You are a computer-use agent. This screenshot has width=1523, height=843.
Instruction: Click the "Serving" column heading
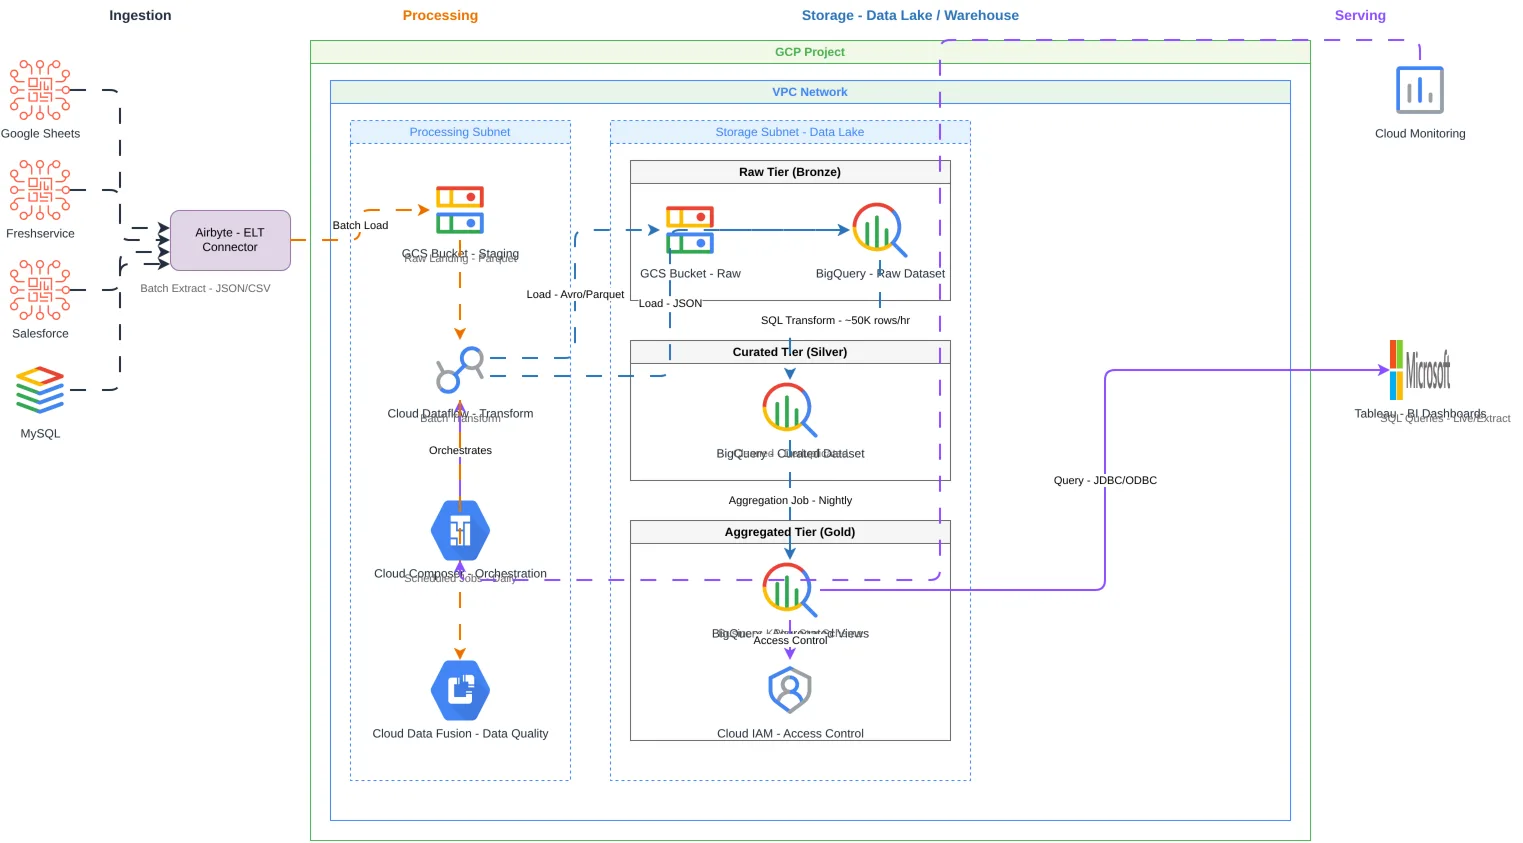[x=1360, y=15]
